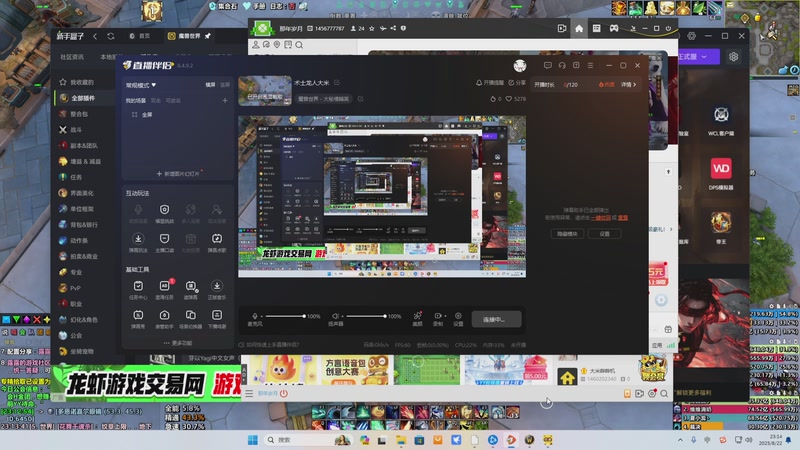800x450 pixels.
Task: Click the speaker icon beside 扬声器 slider
Action: coord(335,316)
